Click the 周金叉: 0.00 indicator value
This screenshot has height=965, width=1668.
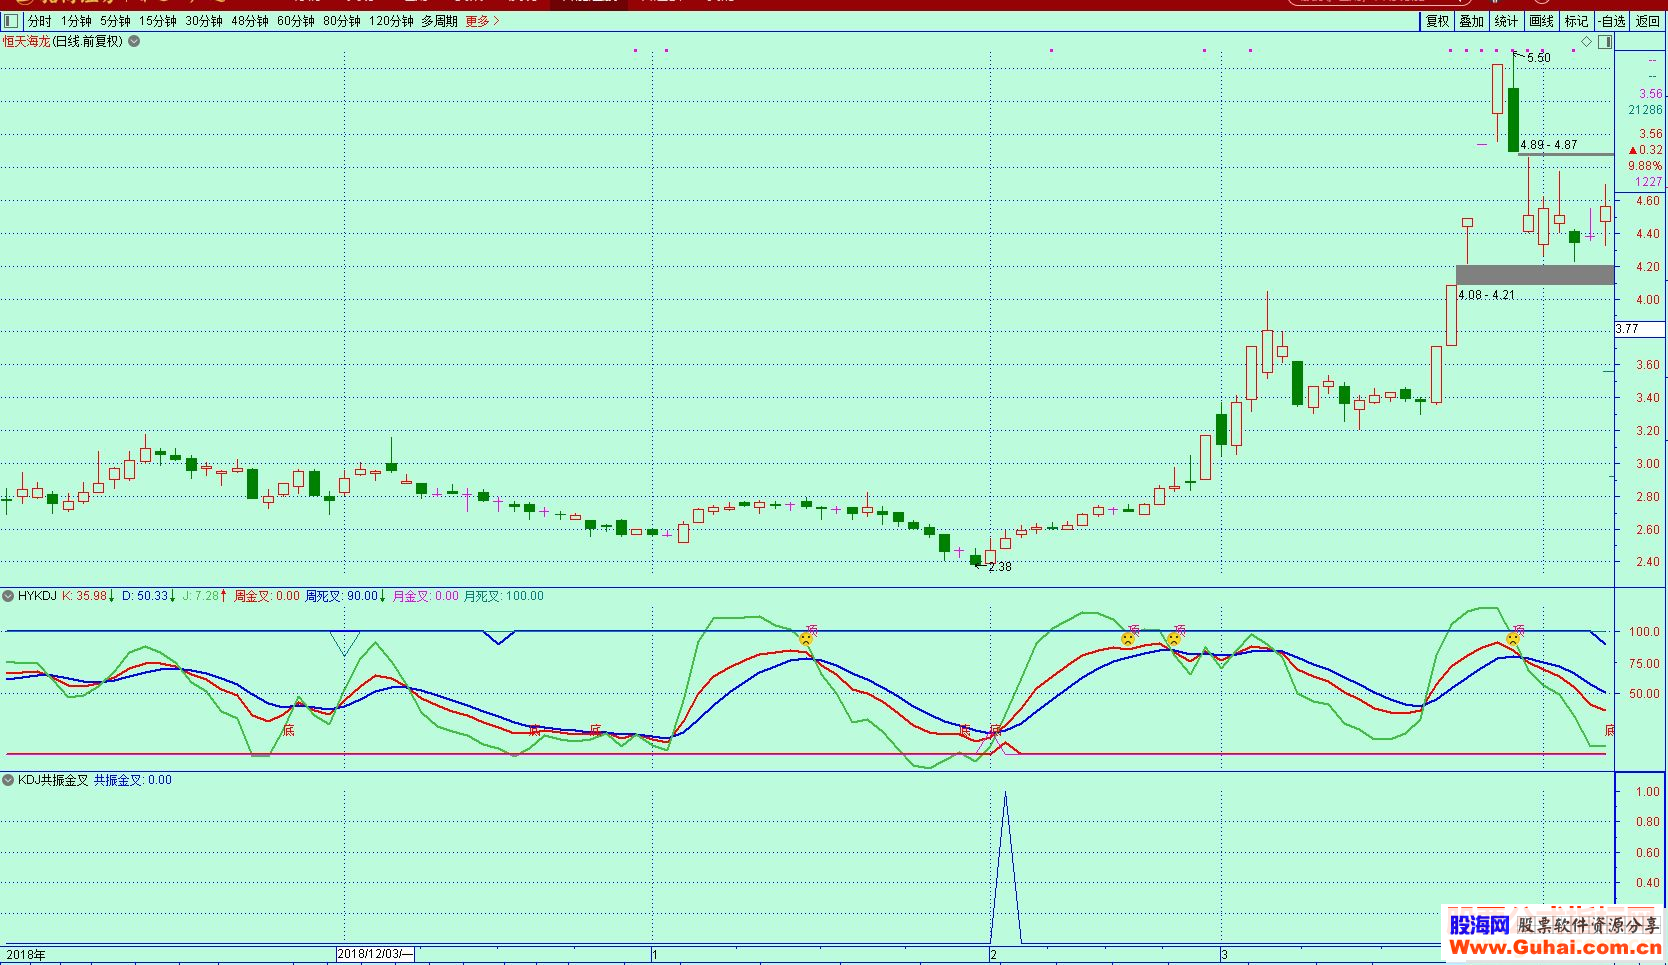pos(266,596)
